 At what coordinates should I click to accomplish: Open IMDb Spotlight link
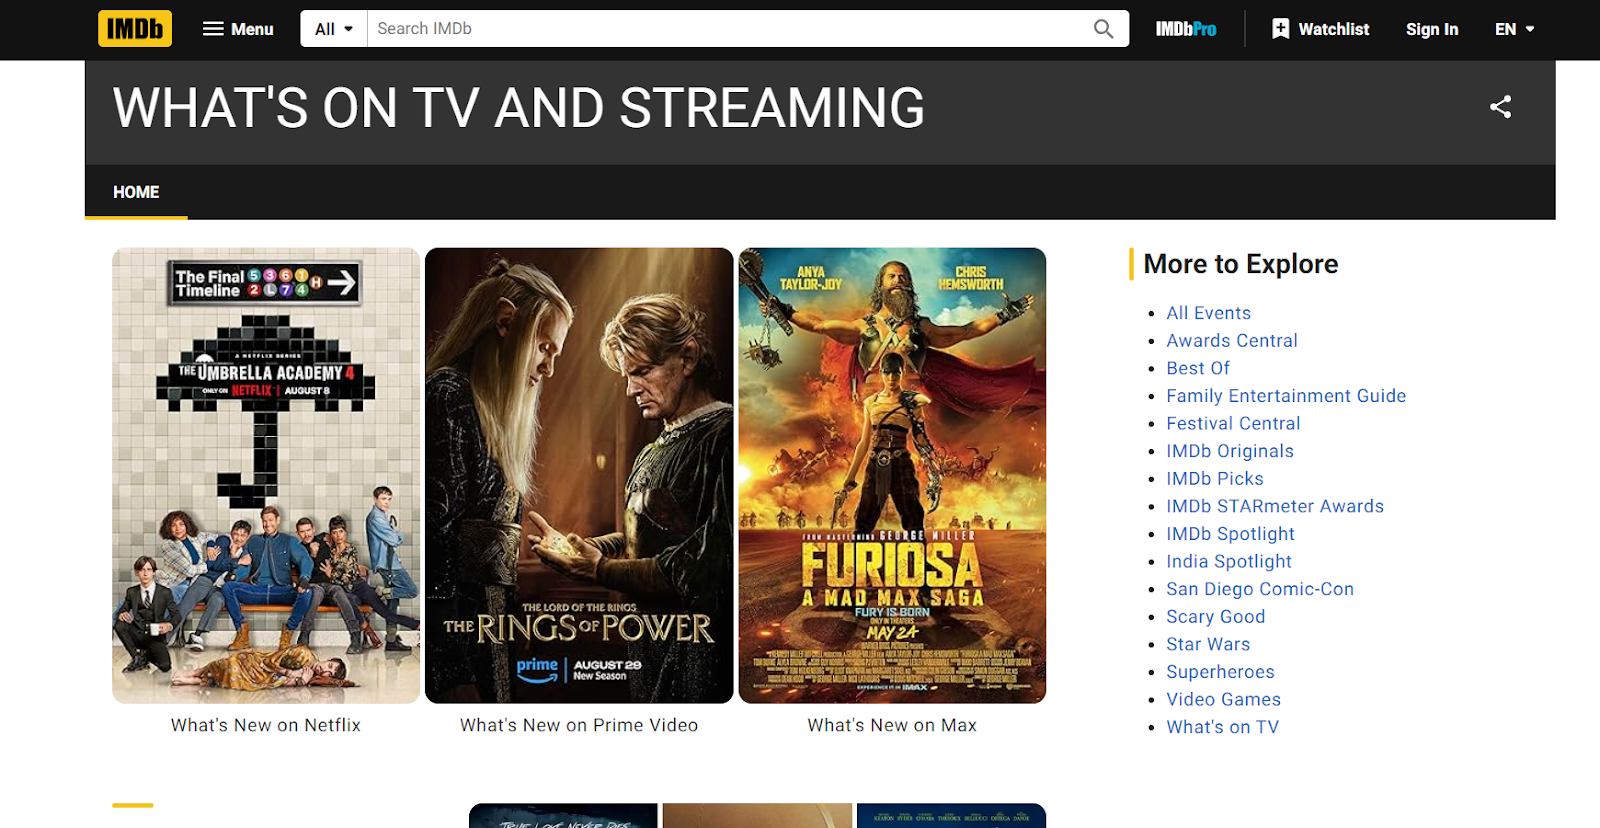[1230, 534]
